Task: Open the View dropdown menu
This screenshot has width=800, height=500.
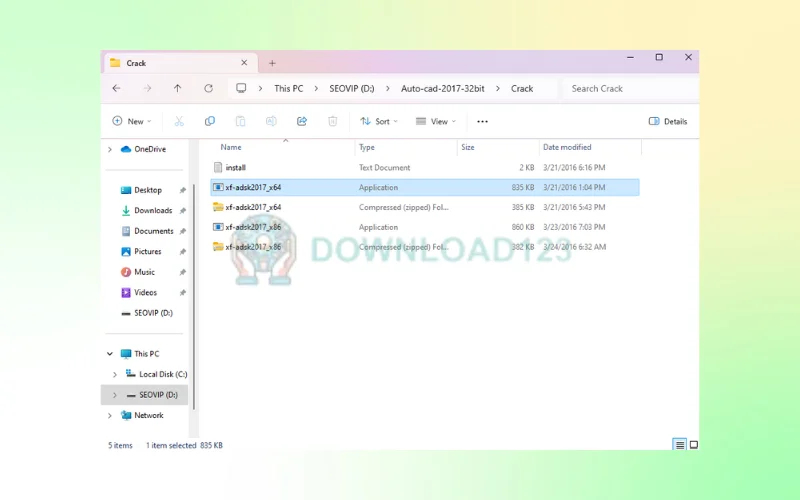Action: (x=435, y=121)
